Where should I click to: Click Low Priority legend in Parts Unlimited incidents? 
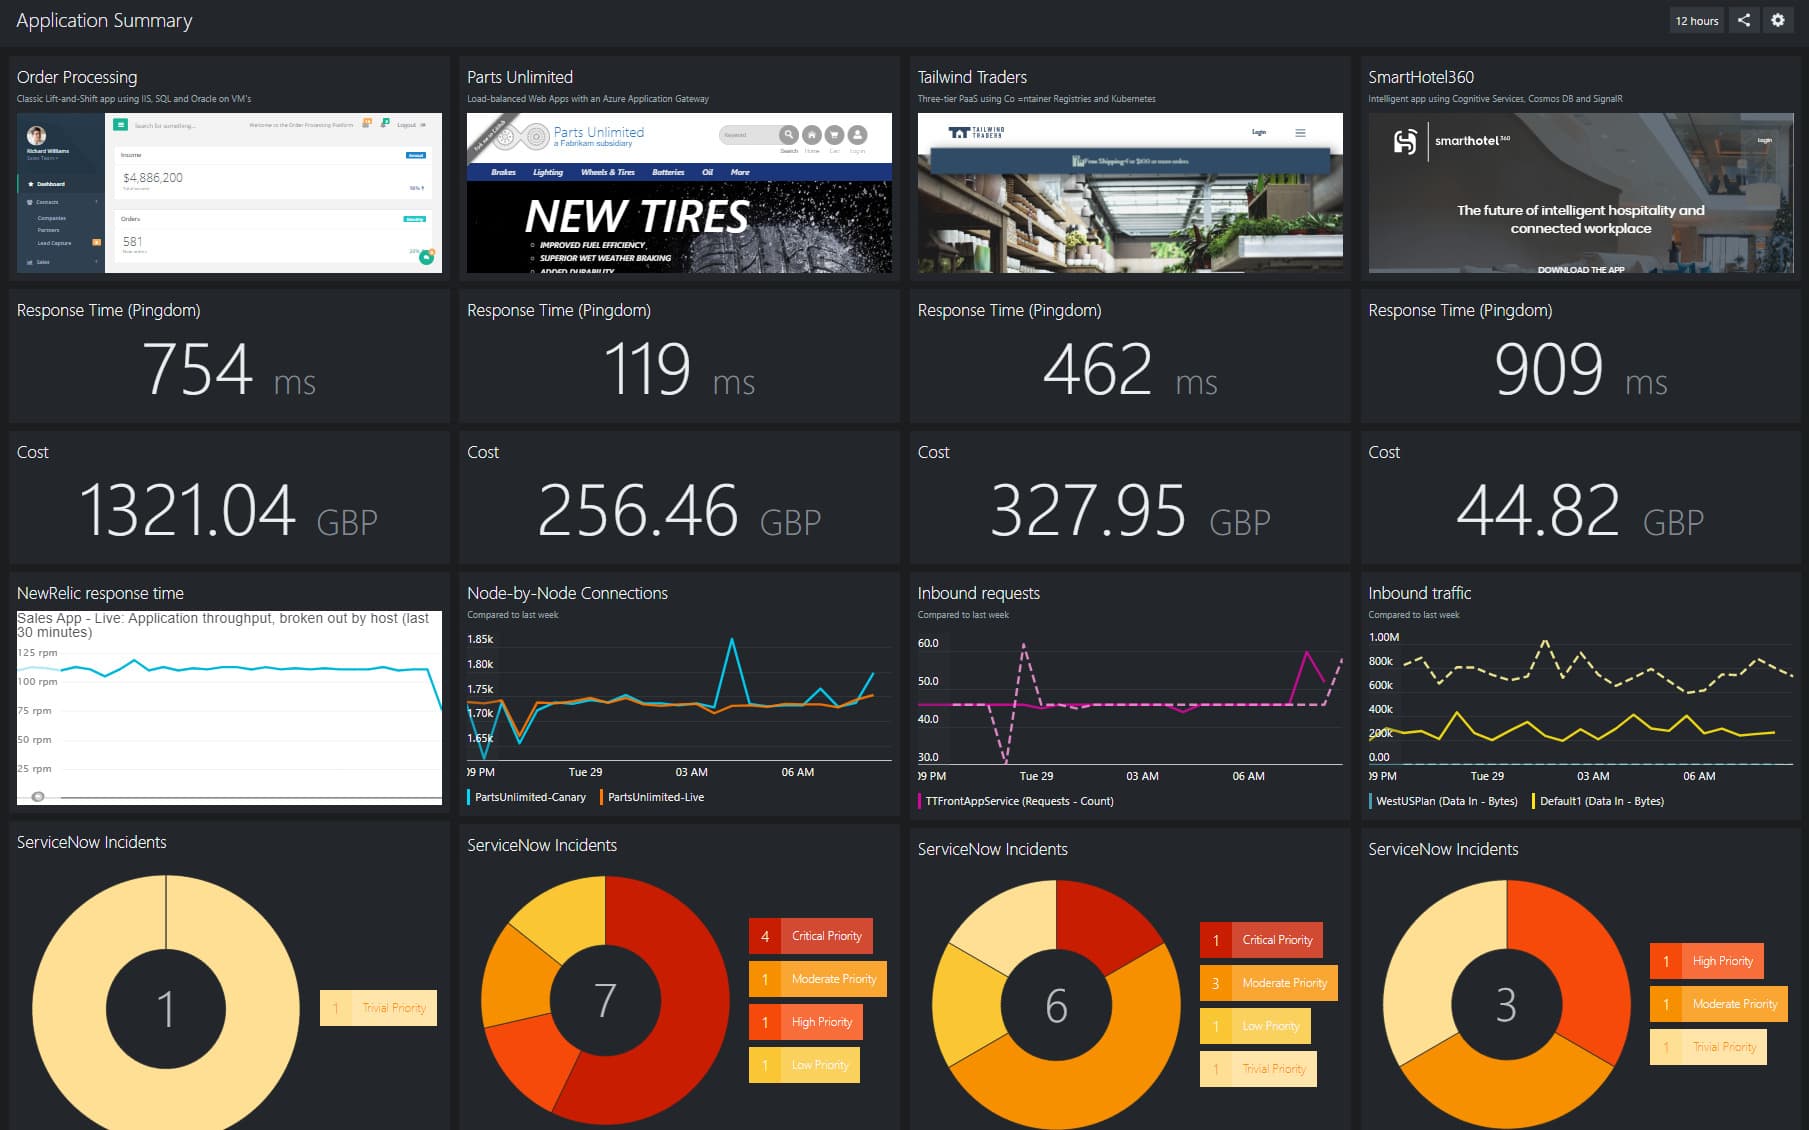coord(804,1065)
